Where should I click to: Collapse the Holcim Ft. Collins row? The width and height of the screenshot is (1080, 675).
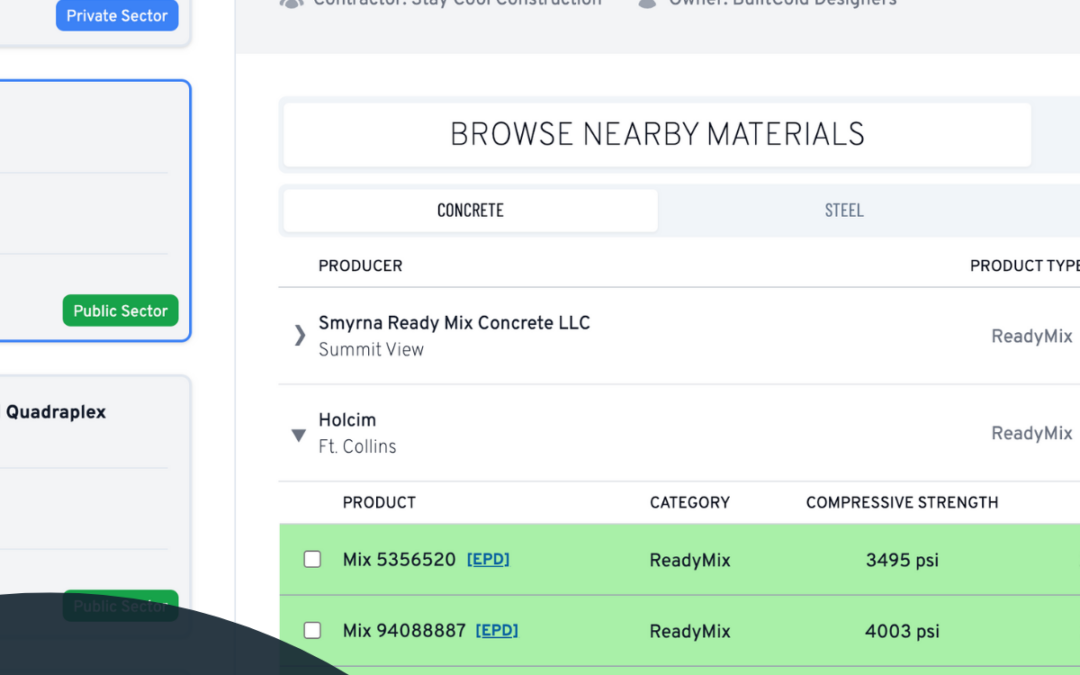(298, 435)
